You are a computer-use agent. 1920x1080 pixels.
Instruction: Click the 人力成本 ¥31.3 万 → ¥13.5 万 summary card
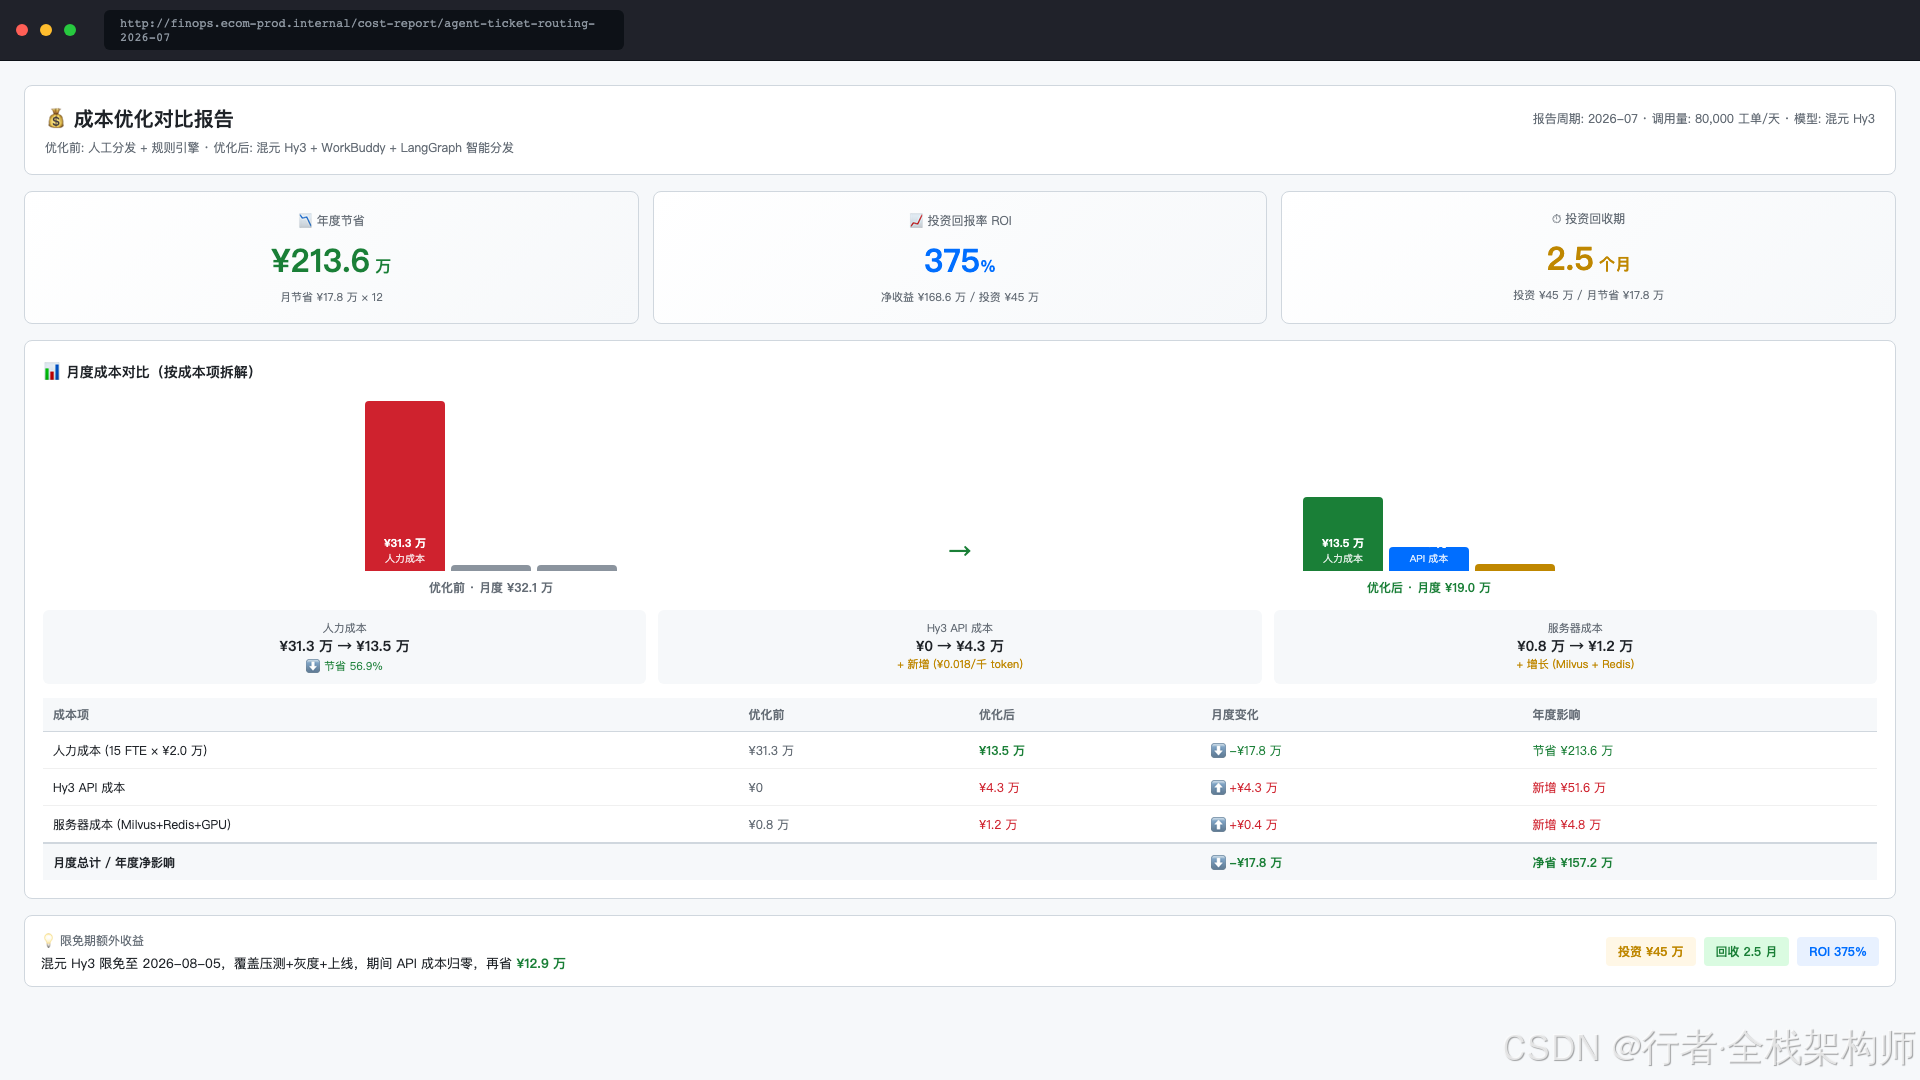coord(344,647)
